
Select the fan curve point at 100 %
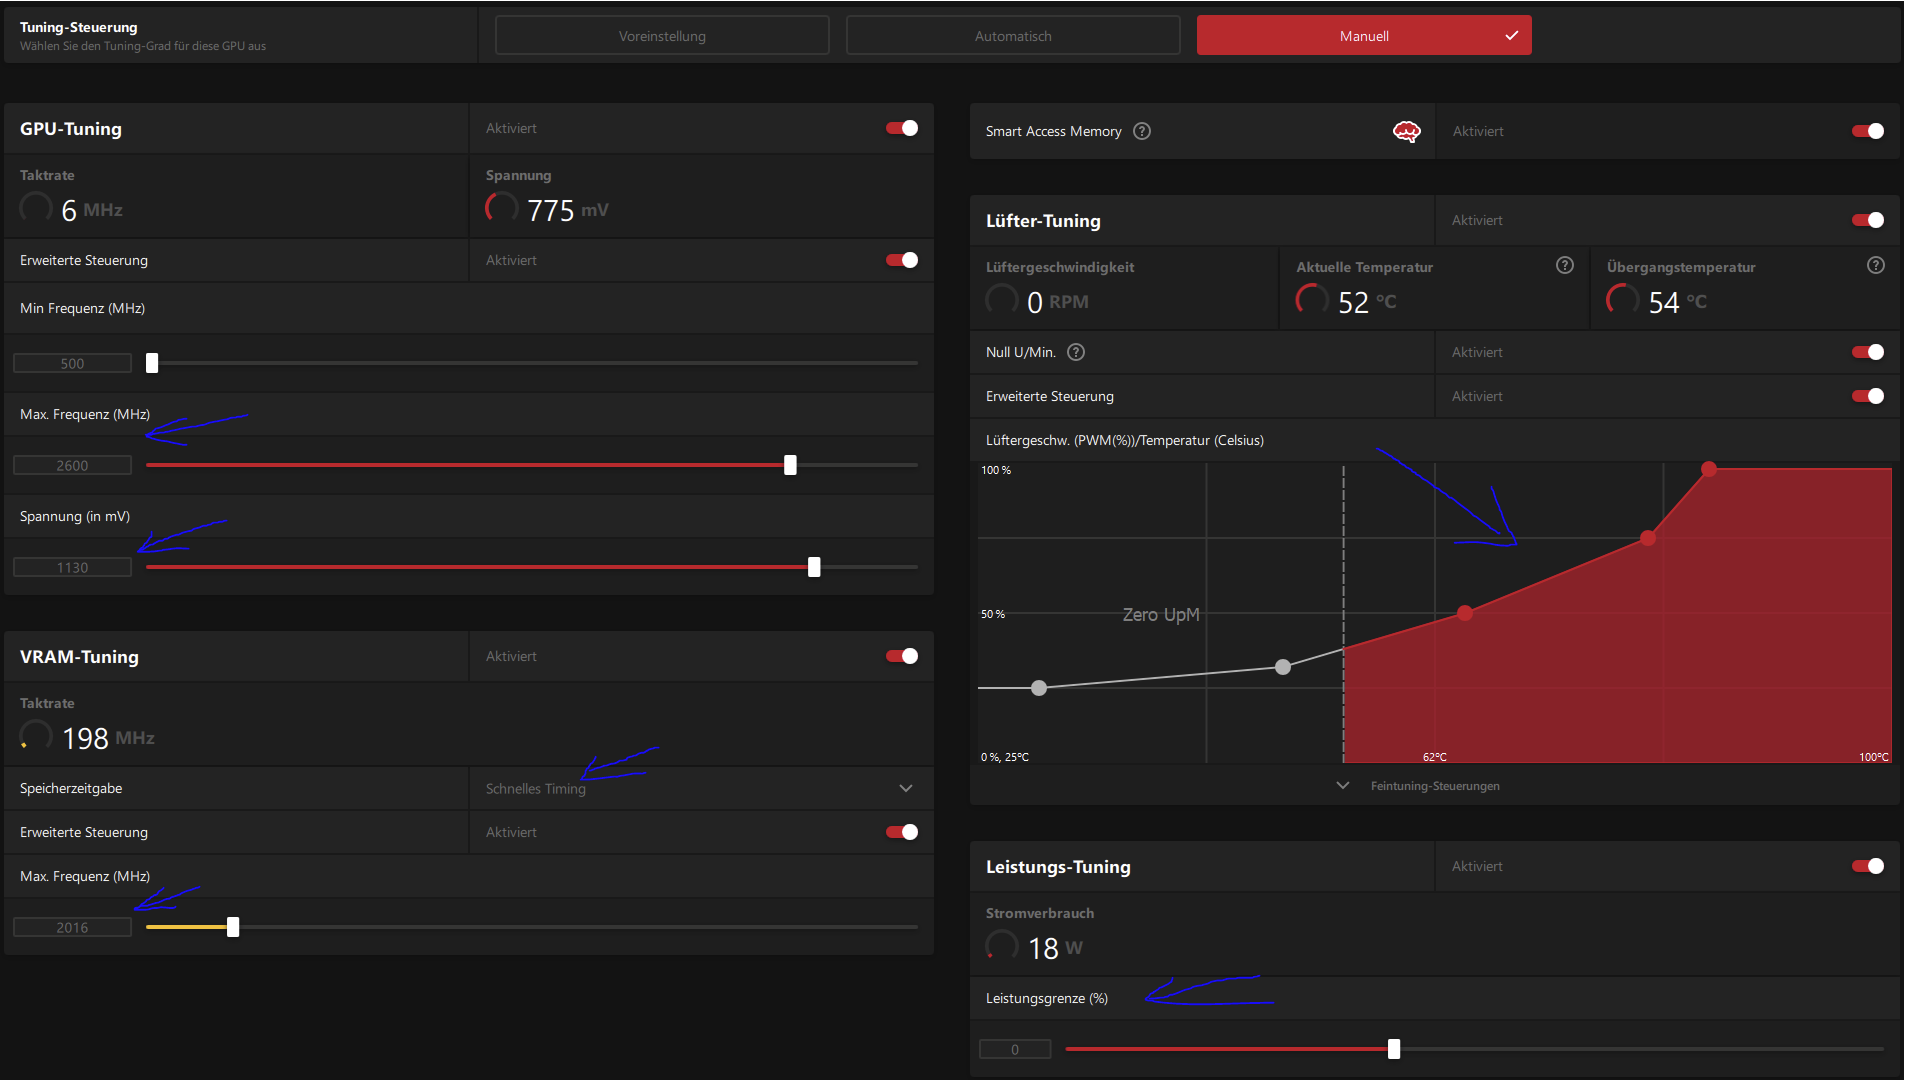(1709, 469)
